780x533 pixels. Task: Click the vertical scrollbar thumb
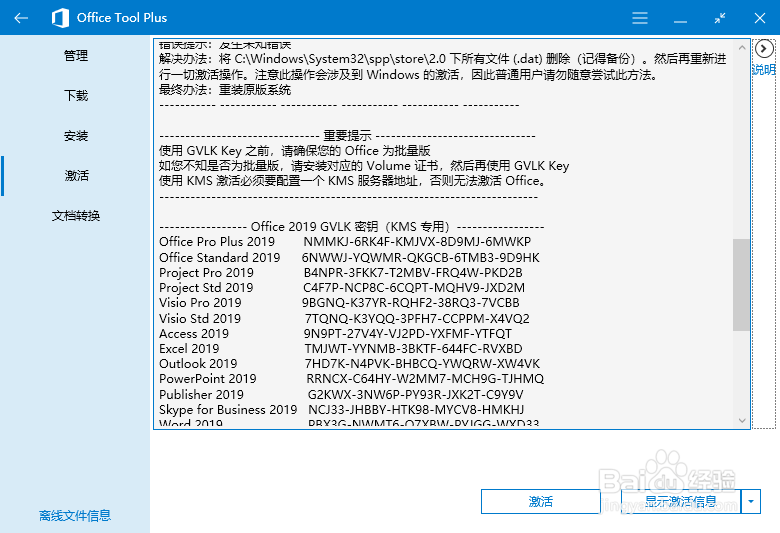point(741,284)
